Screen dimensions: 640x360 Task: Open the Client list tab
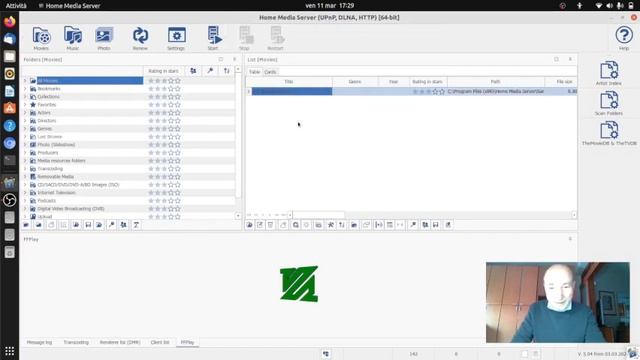click(x=160, y=342)
